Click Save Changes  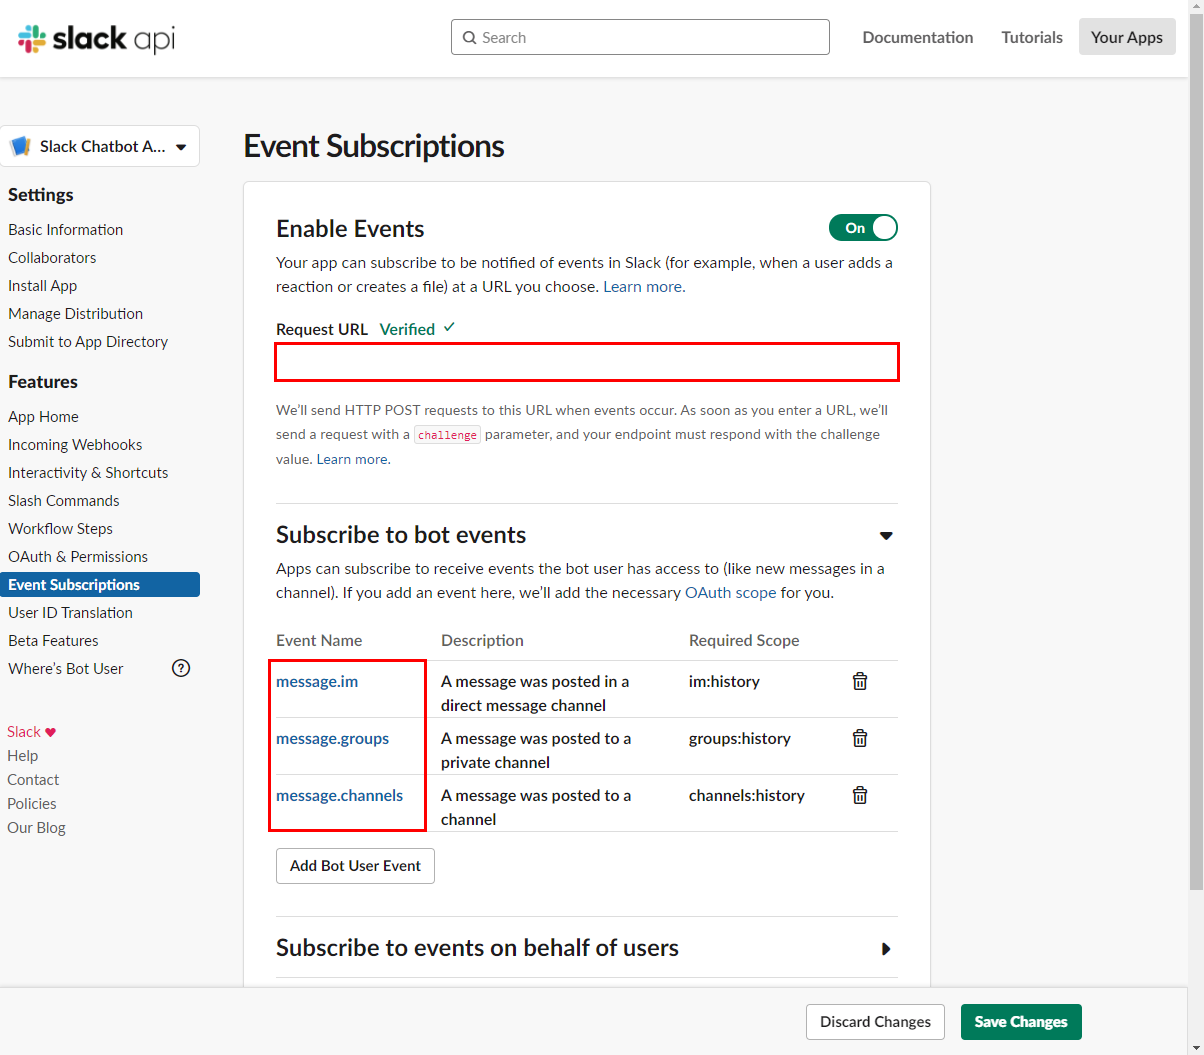click(x=1021, y=1022)
